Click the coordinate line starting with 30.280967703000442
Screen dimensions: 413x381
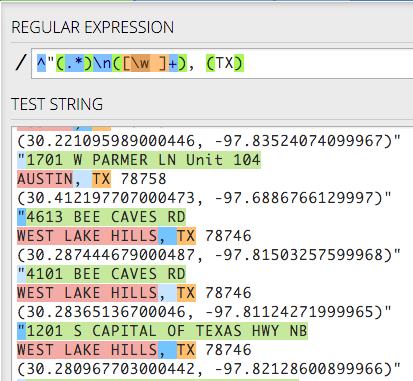(x=209, y=369)
